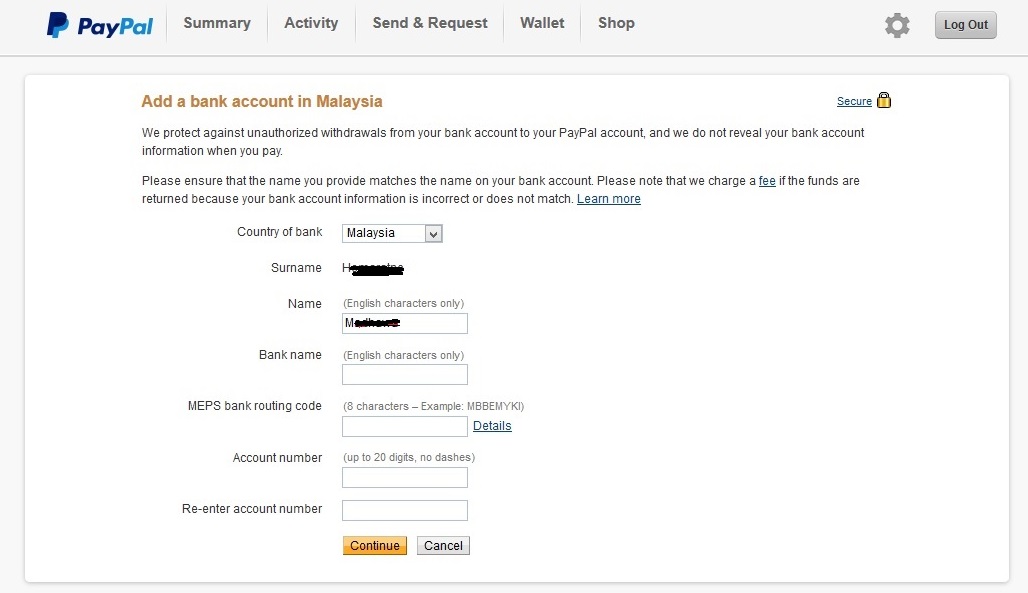The height and width of the screenshot is (593, 1028).
Task: Select the Re-enter account number field
Action: click(x=405, y=510)
